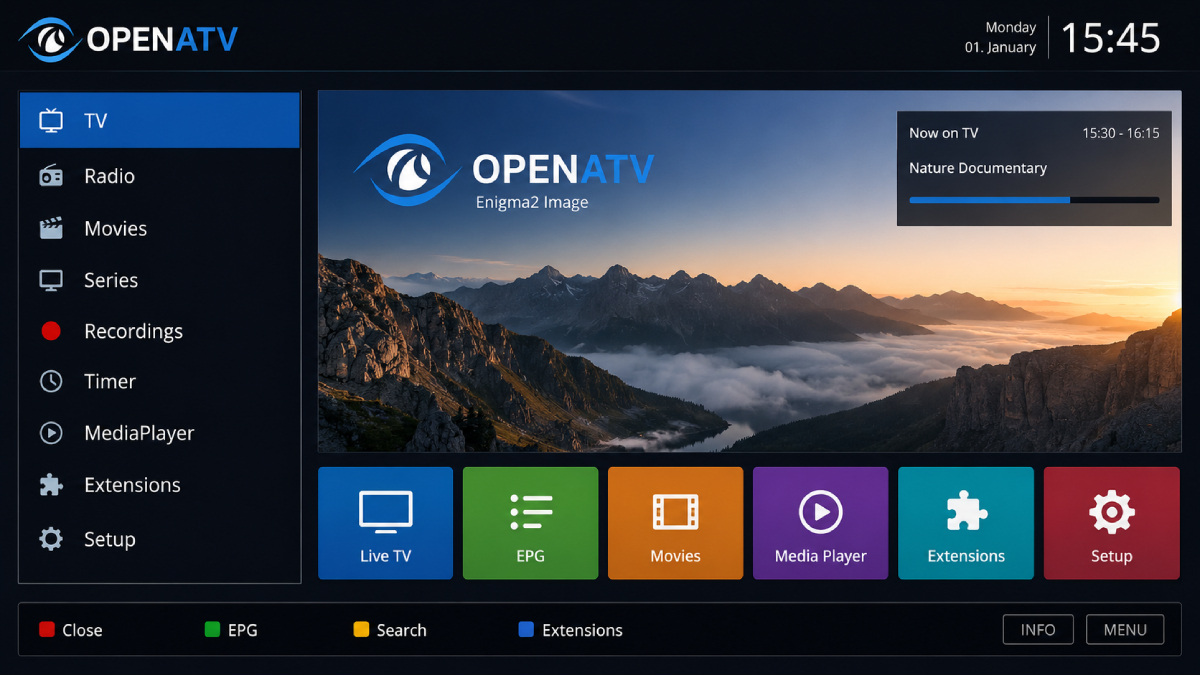The image size is (1200, 675).
Task: Click the 15:30 - 16:15 time range
Action: coord(1121,133)
